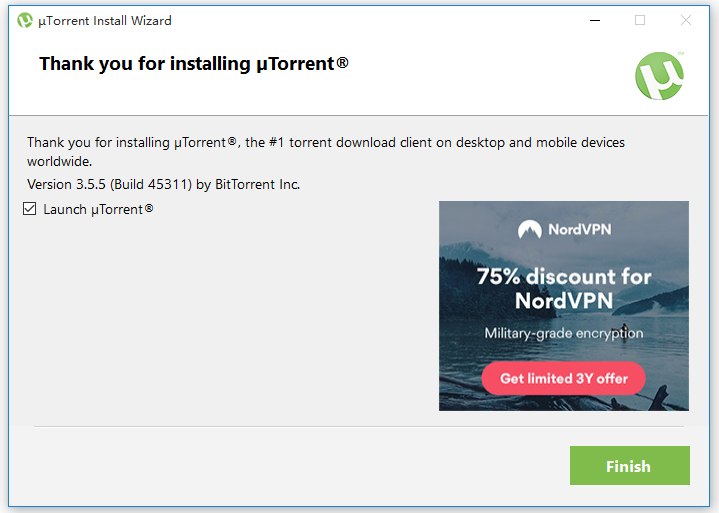Minimize the µTorrent Install Wizard window
This screenshot has width=719, height=513.
(595, 20)
